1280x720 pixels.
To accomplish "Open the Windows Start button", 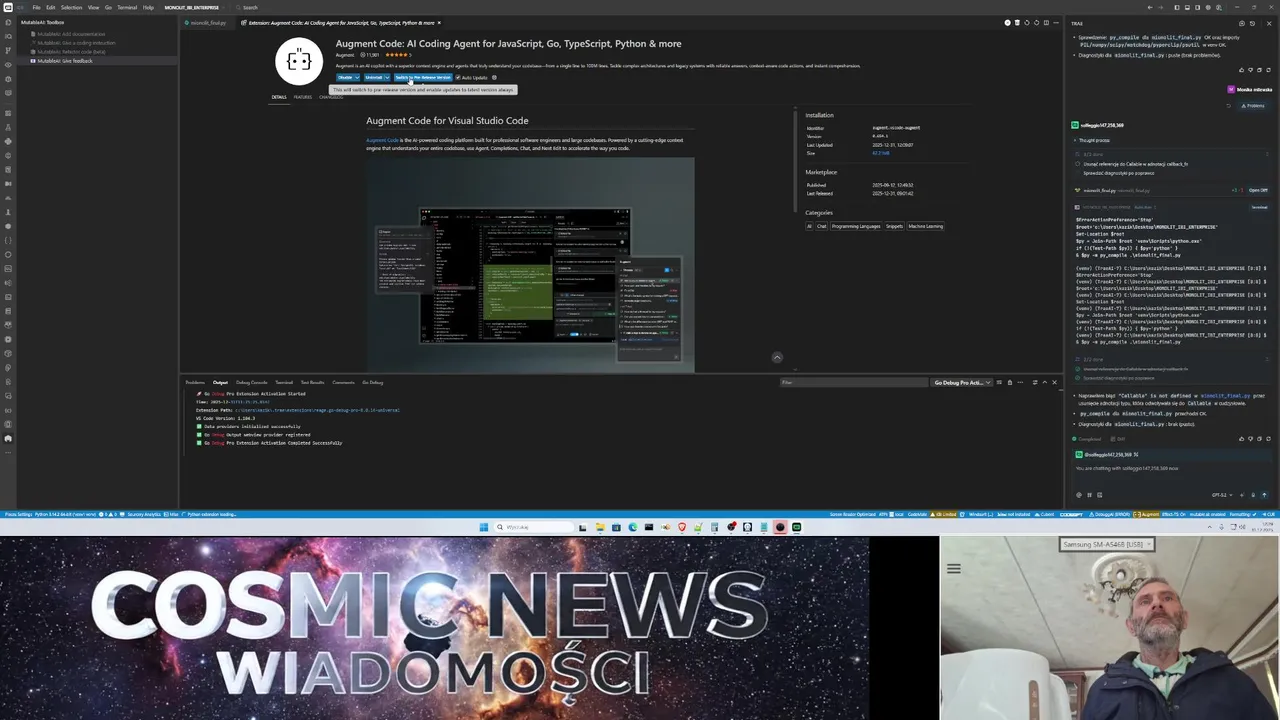I will (x=484, y=527).
